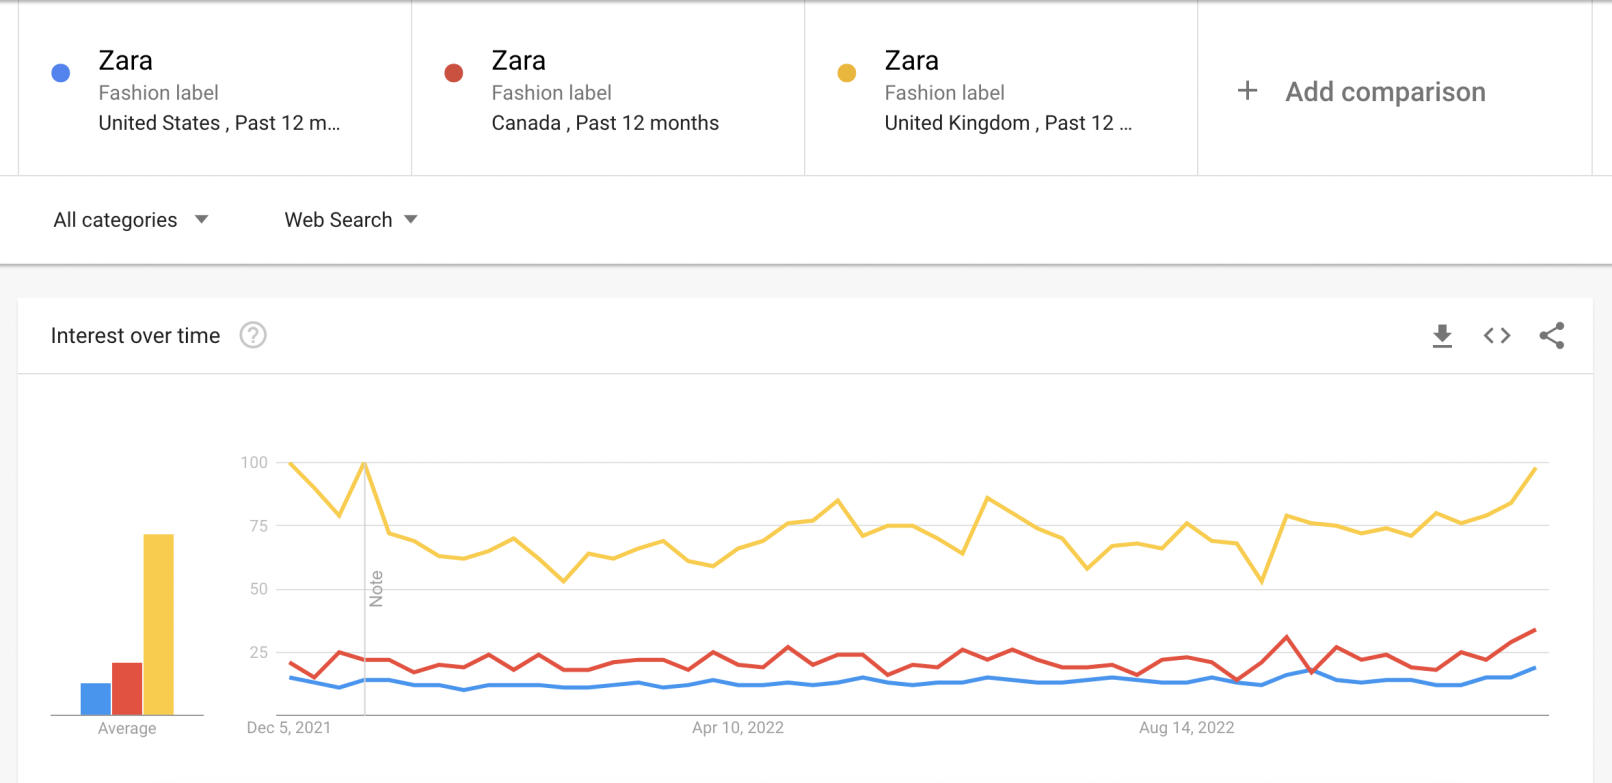Select the Fashion label text under Zara Canada
Viewport: 1612px width, 783px height.
pyautogui.click(x=551, y=92)
